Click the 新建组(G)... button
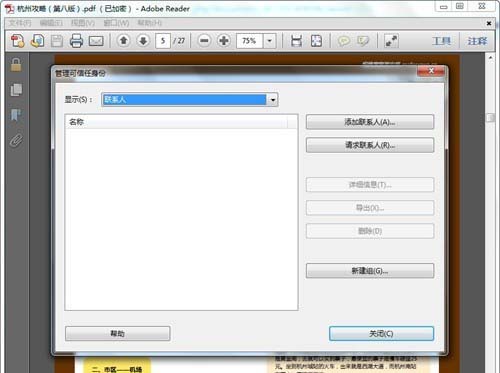This screenshot has width=500, height=373. tap(370, 271)
